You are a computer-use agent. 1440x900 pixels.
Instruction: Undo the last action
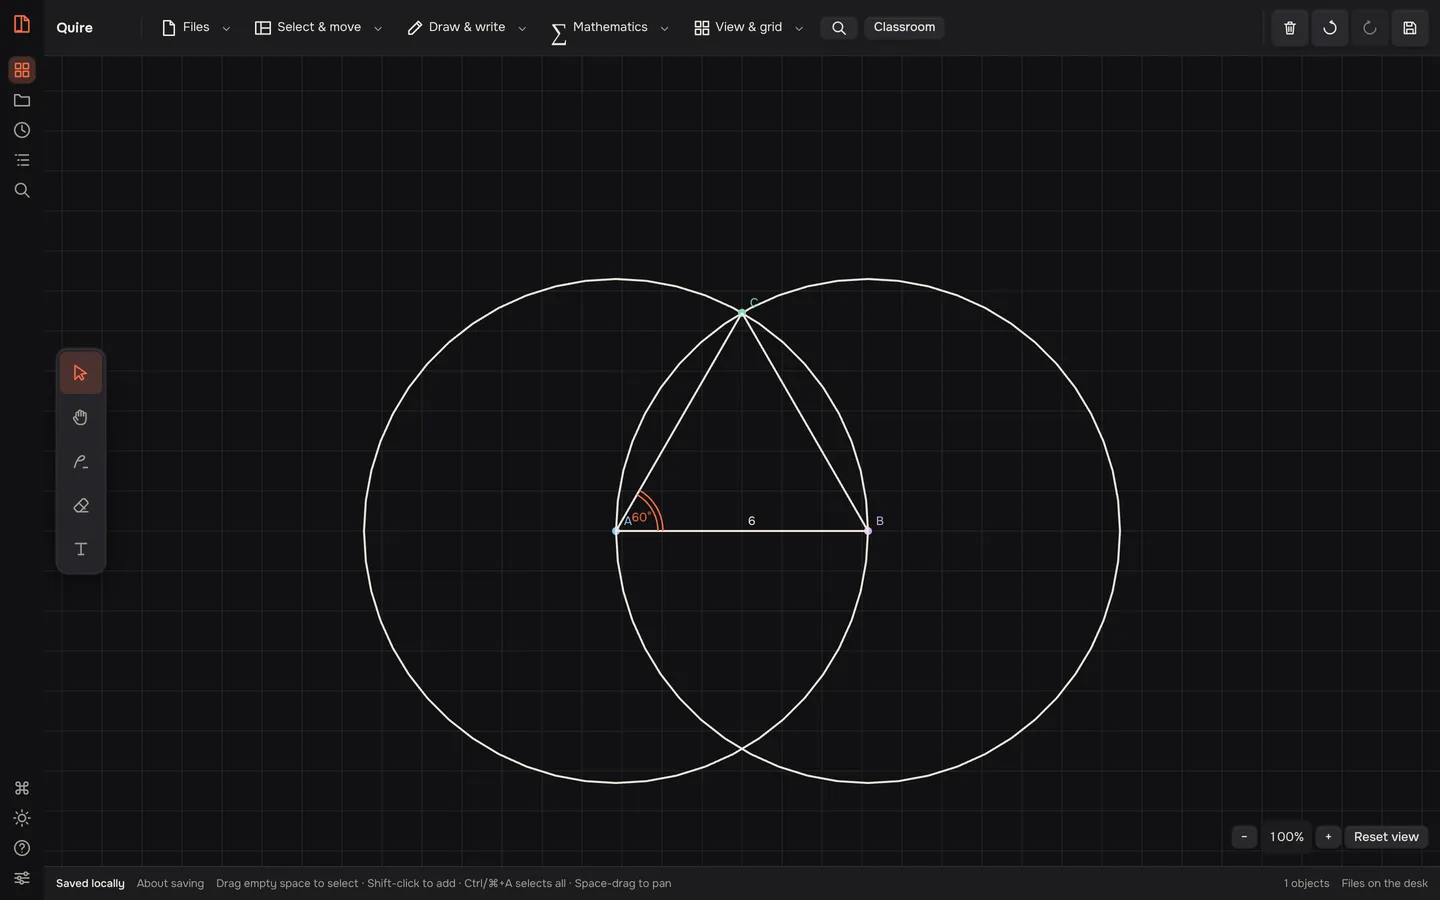(1330, 28)
